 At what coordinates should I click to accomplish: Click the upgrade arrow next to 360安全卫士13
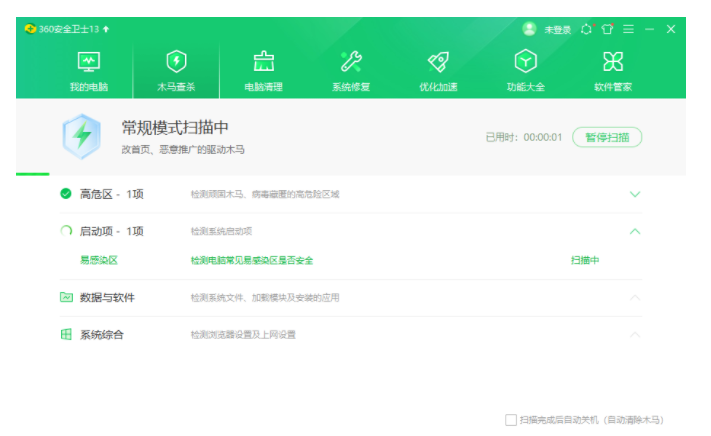(x=106, y=29)
